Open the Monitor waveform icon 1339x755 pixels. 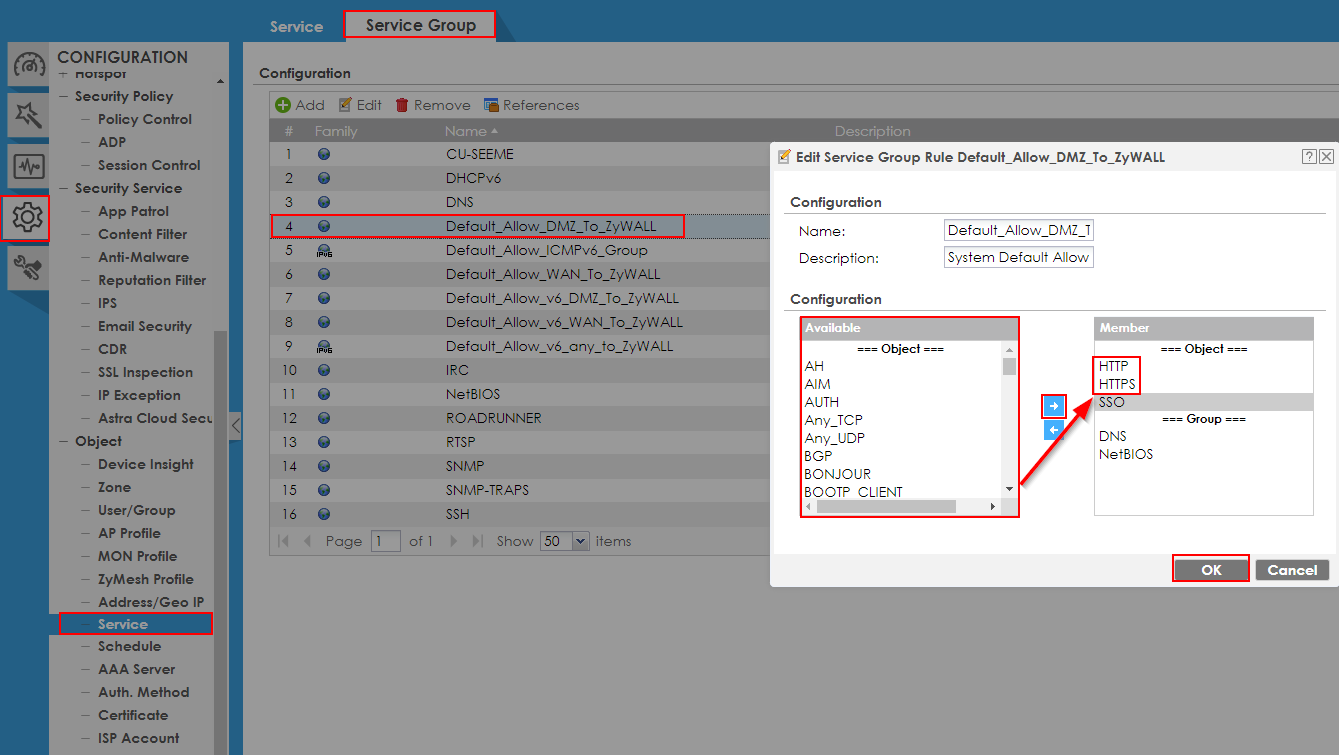(27, 166)
